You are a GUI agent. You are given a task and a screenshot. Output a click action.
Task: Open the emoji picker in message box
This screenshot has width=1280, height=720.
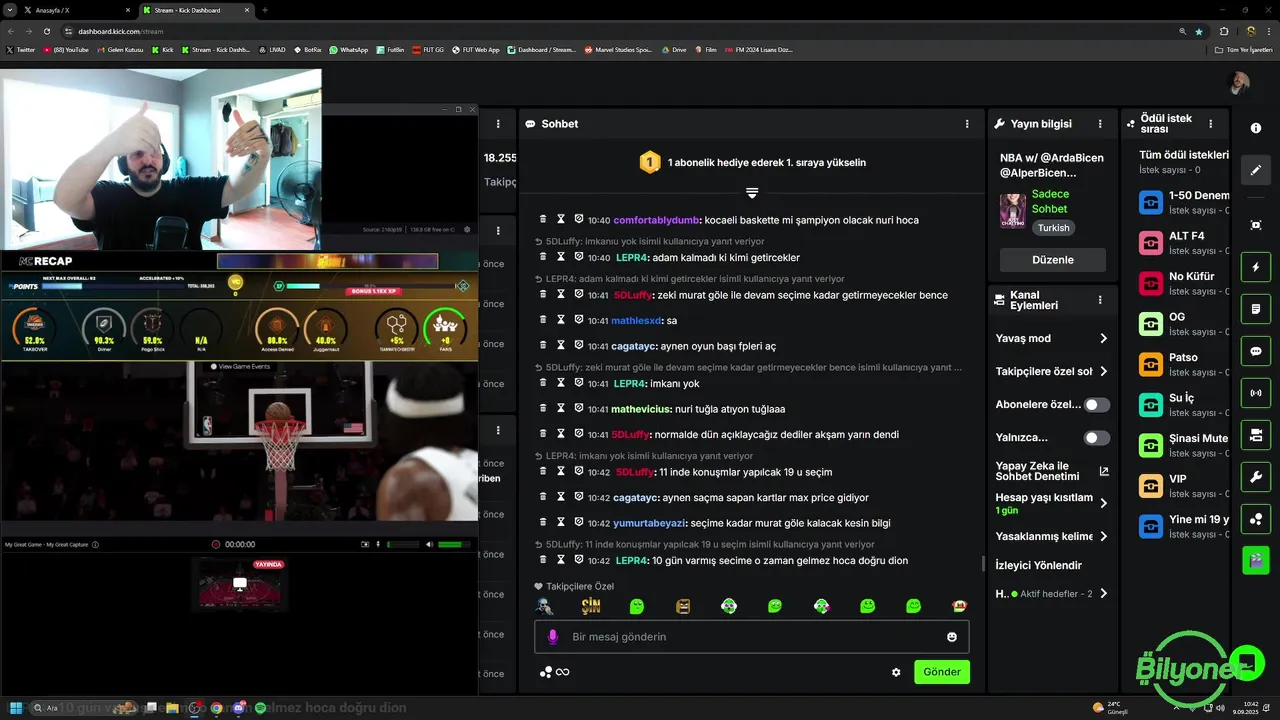[x=952, y=637]
